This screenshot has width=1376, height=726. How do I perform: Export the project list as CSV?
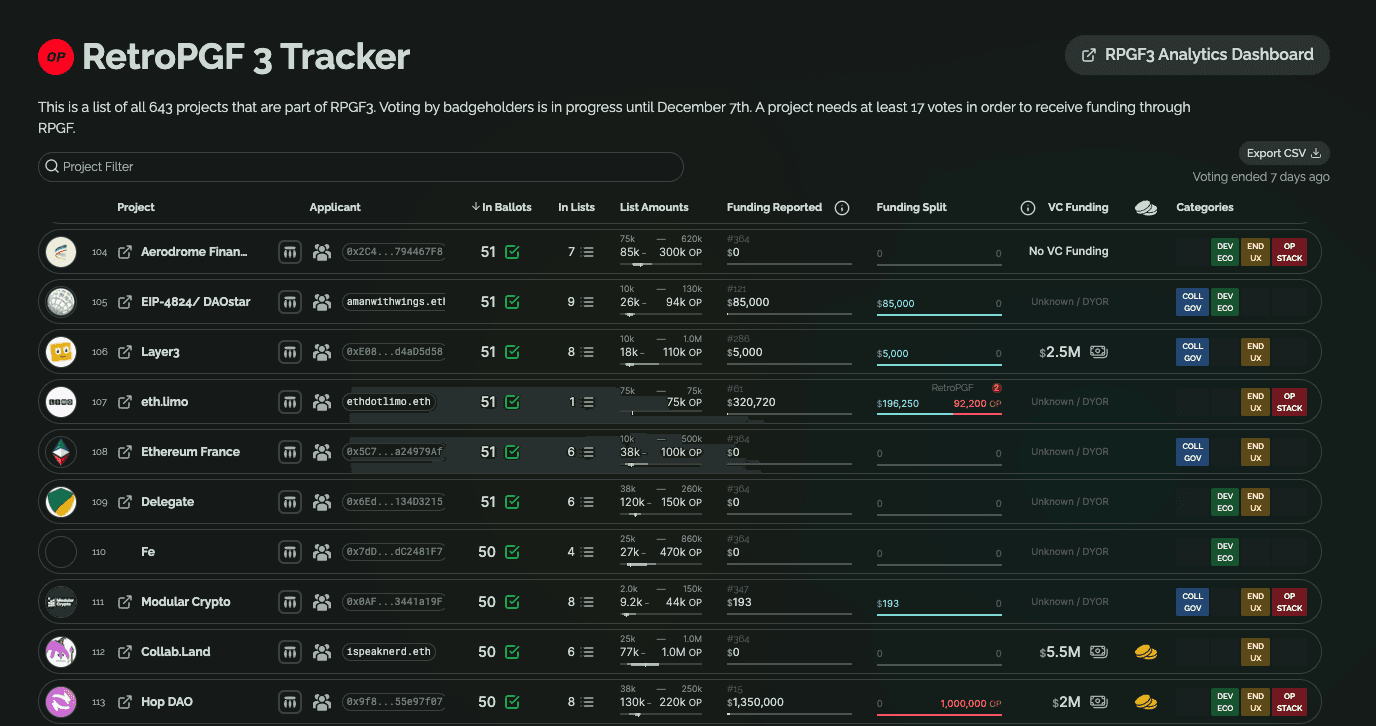[1284, 153]
